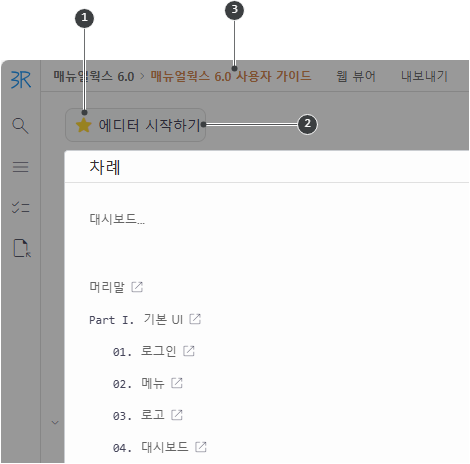Open external link icon beside 04. 대시보드
This screenshot has width=470, height=464.
click(201, 447)
